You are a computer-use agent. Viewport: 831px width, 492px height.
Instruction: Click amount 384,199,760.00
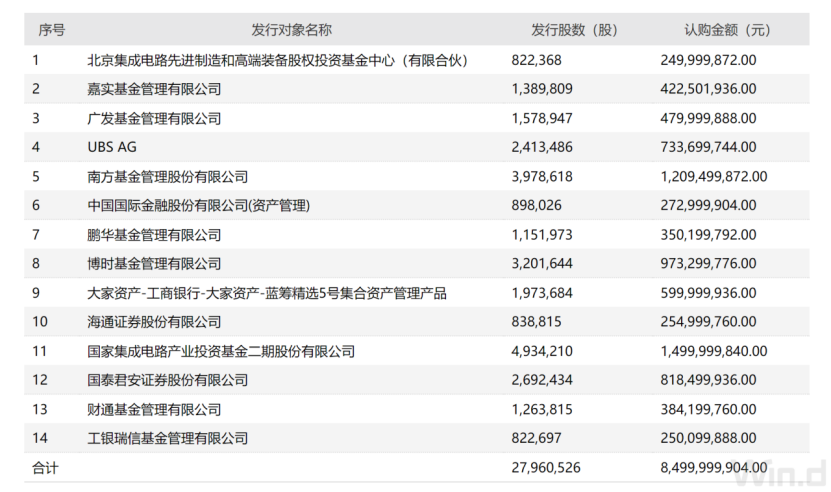tap(709, 409)
